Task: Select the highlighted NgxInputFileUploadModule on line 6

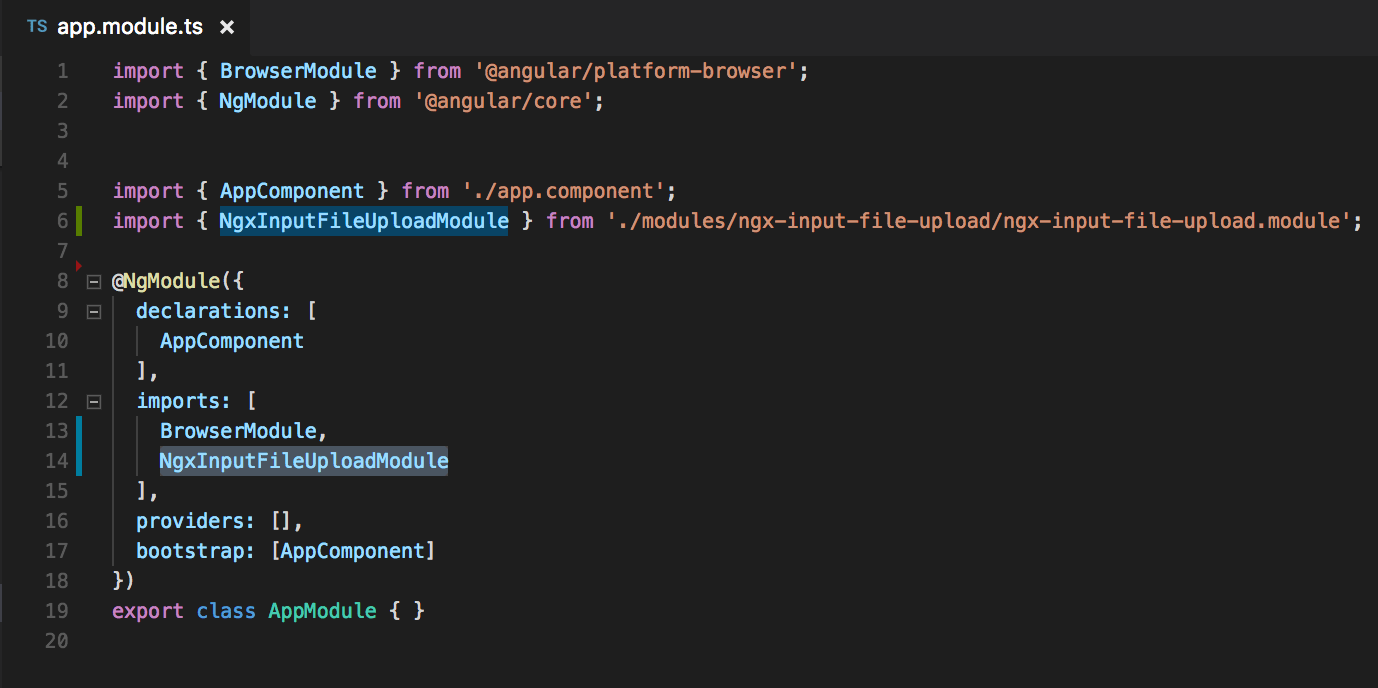Action: click(x=363, y=221)
